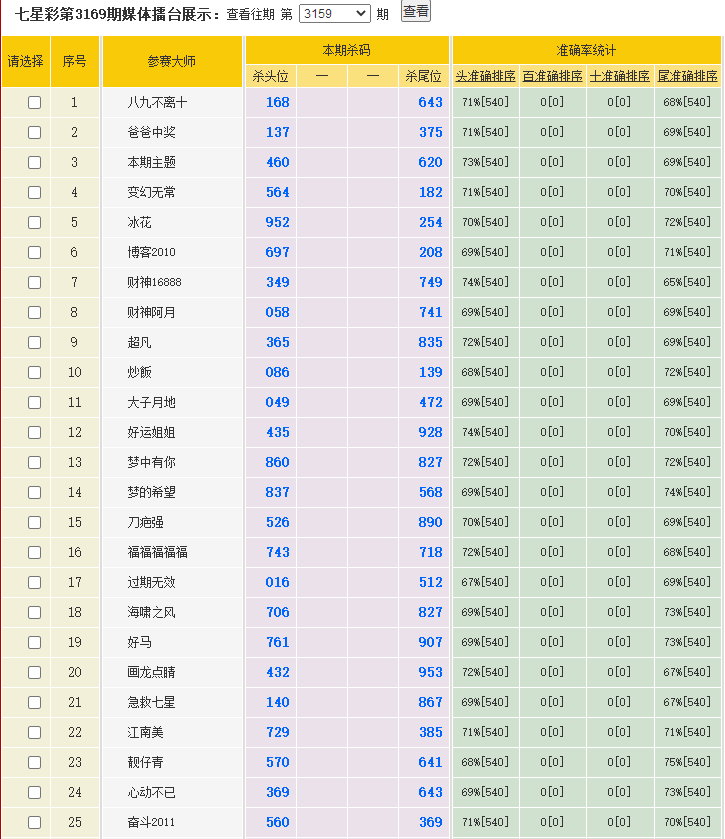Sort by 十准确排序 column link

(x=620, y=76)
